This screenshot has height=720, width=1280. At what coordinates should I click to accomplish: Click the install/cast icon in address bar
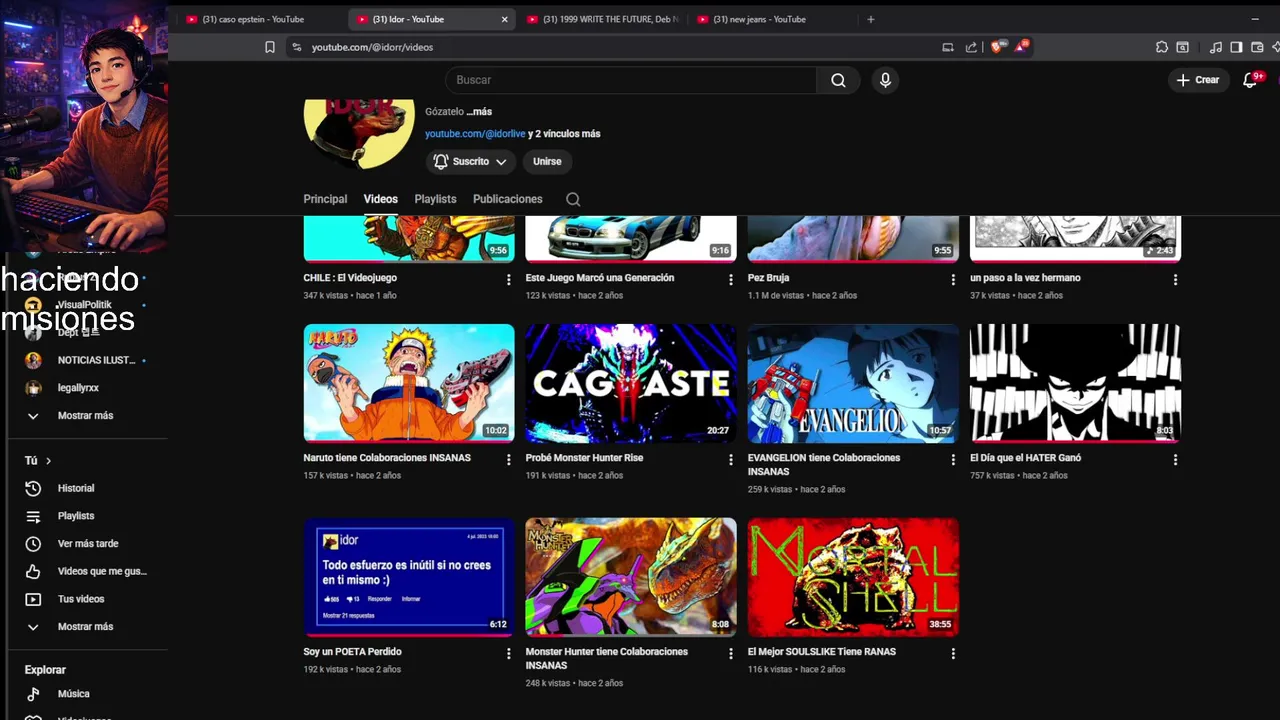coord(948,47)
